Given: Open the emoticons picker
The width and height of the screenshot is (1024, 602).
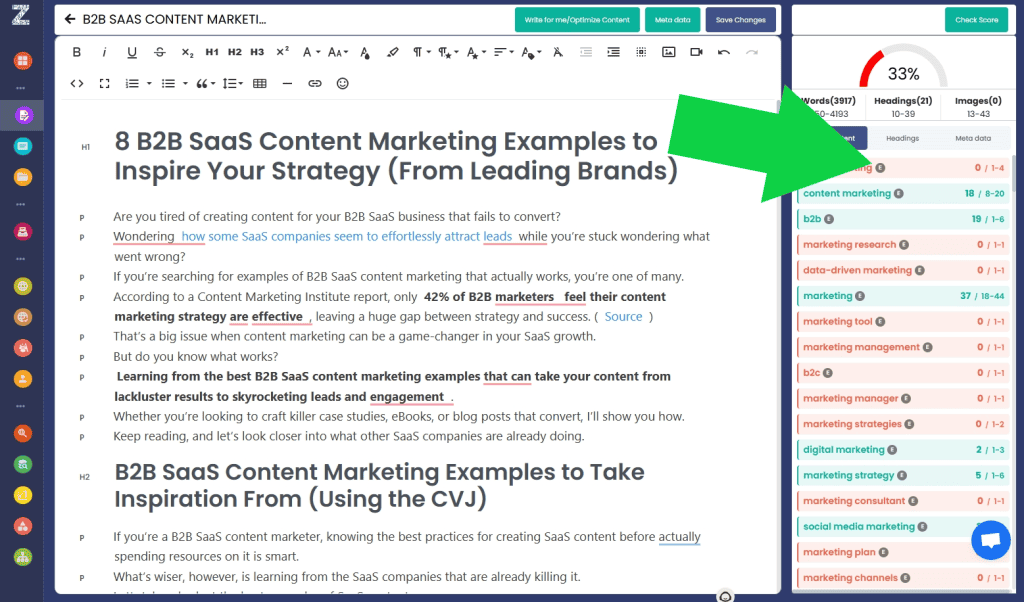Looking at the screenshot, I should click(x=342, y=84).
